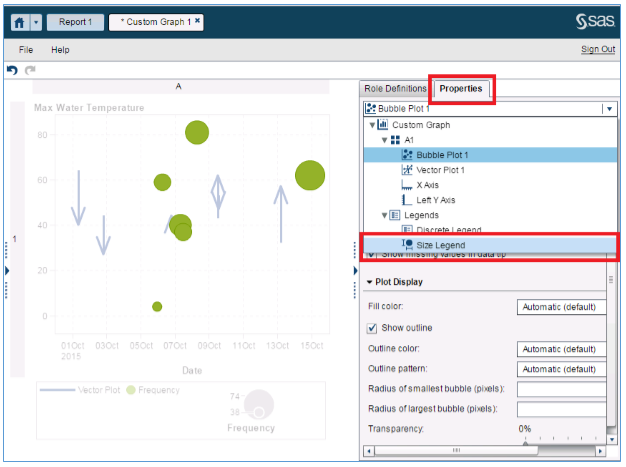The height and width of the screenshot is (467, 626).
Task: Select Left Y Axis in the tree
Action: tap(436, 200)
